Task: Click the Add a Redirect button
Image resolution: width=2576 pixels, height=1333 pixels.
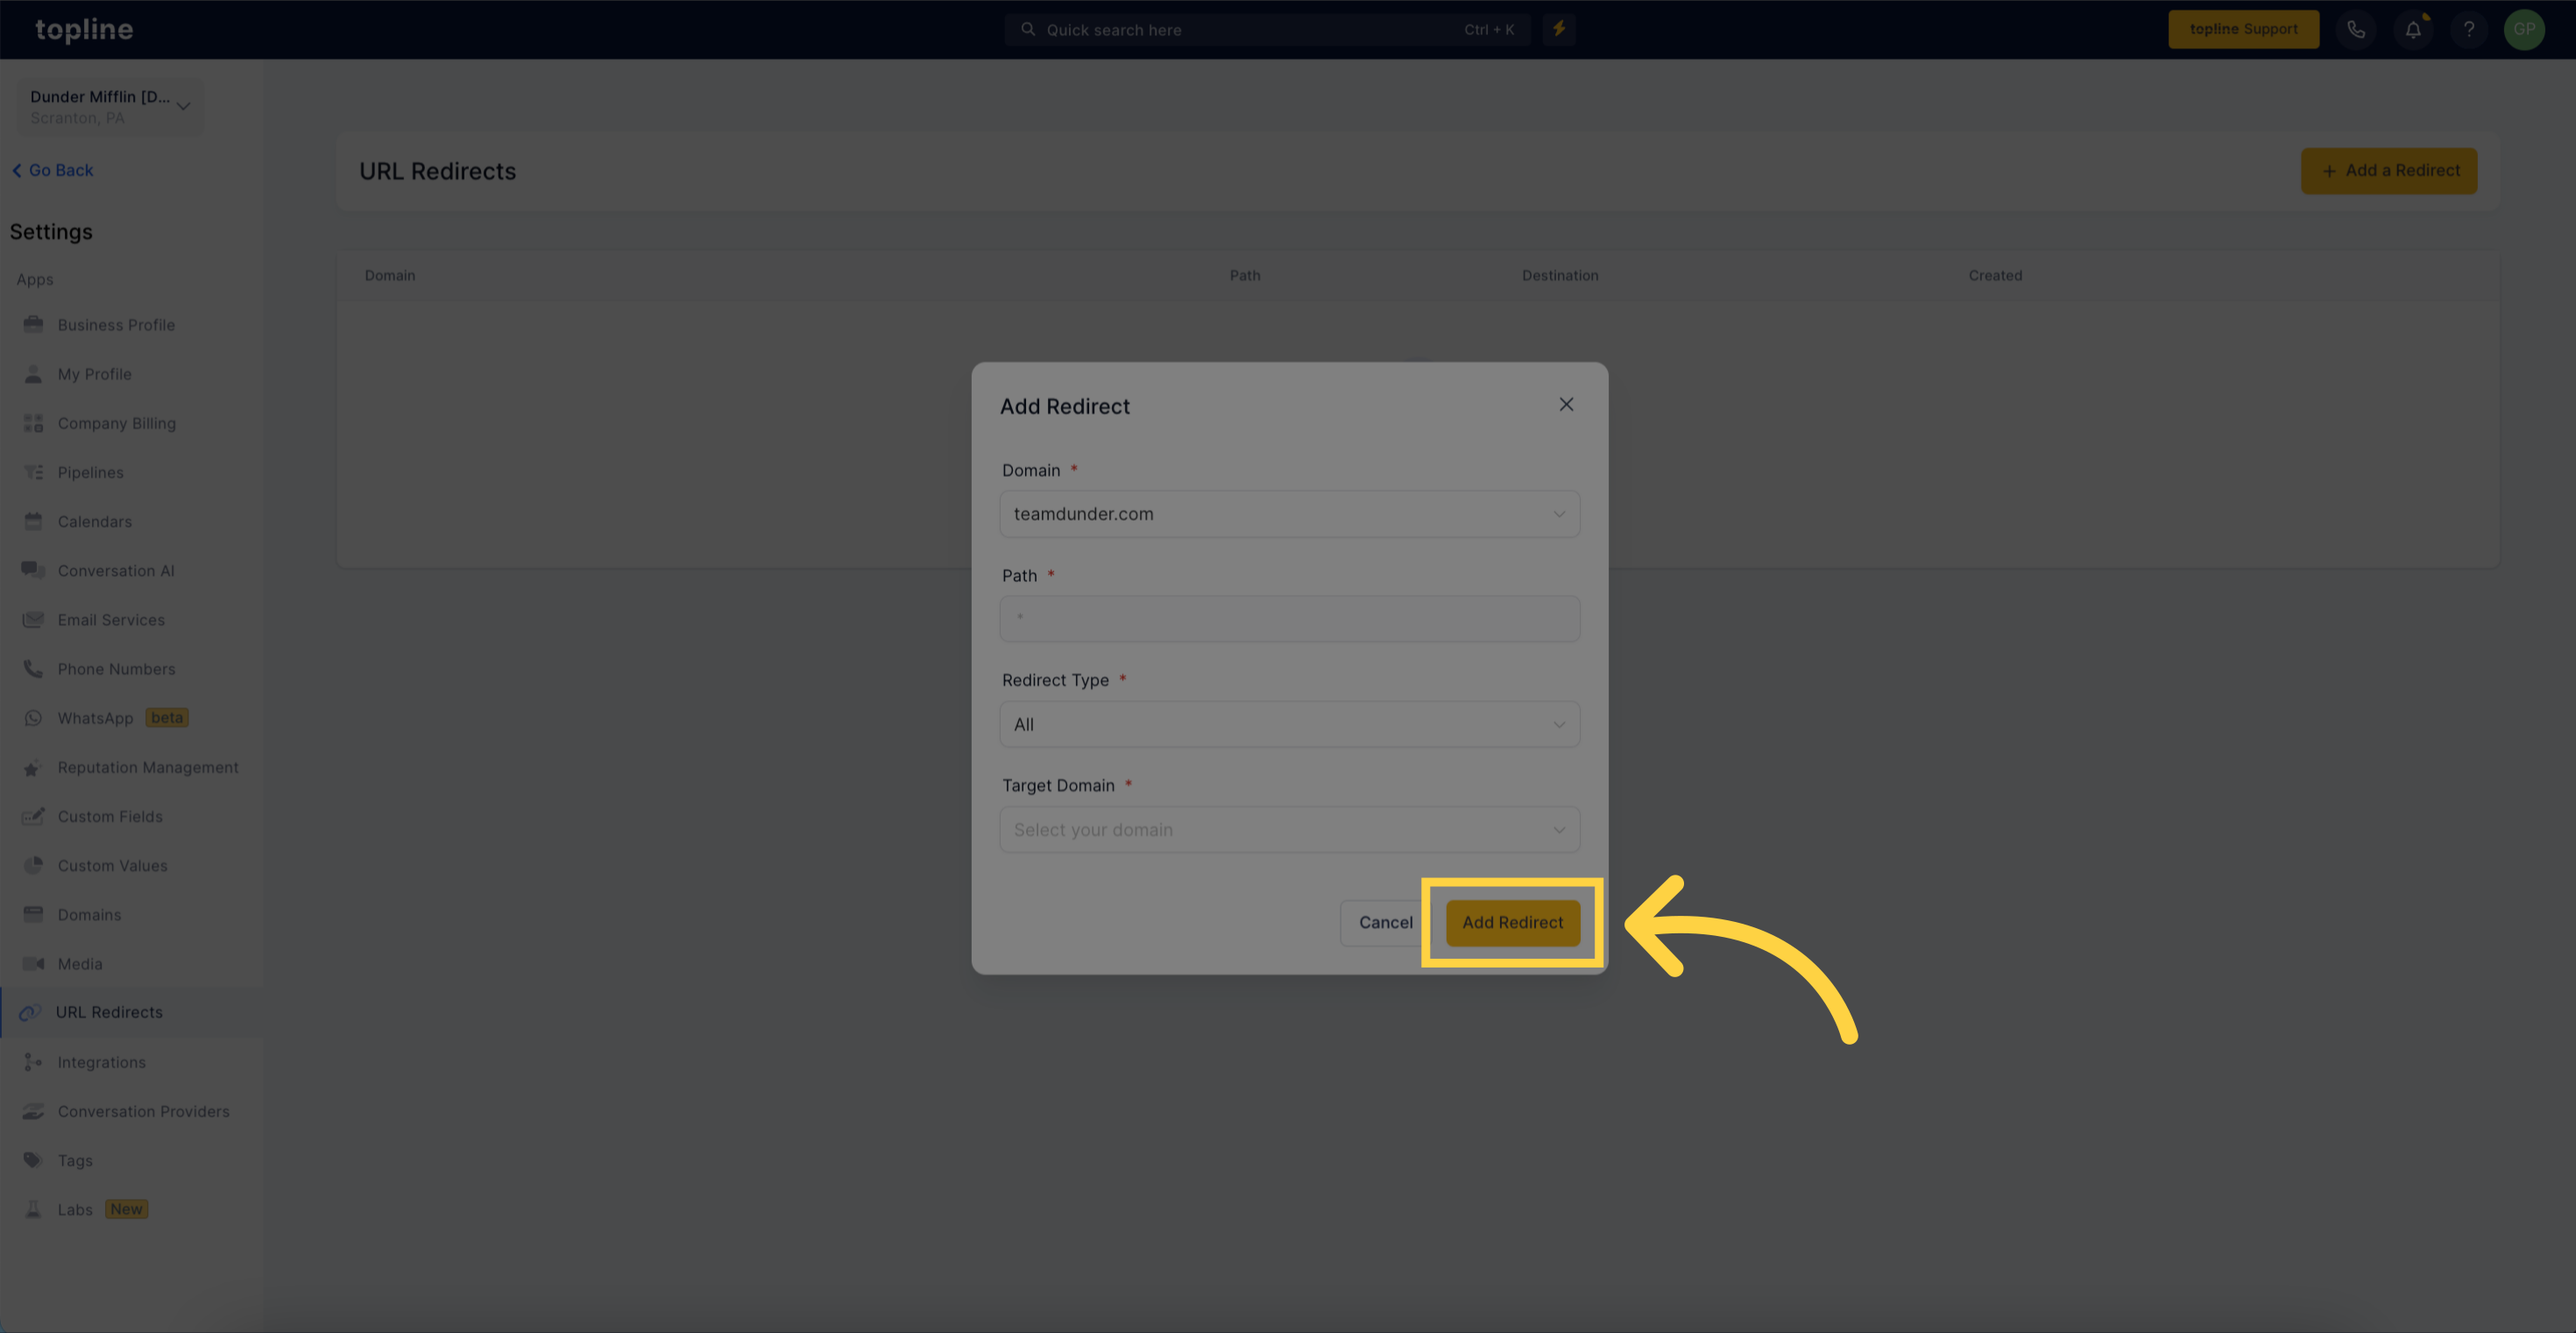Action: 2388,170
